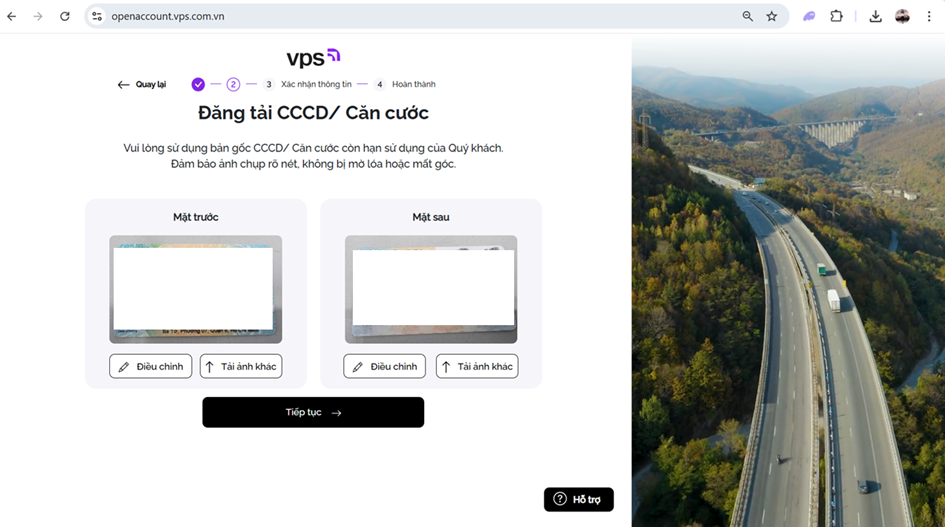Open the browser extensions puzzle icon

[836, 16]
